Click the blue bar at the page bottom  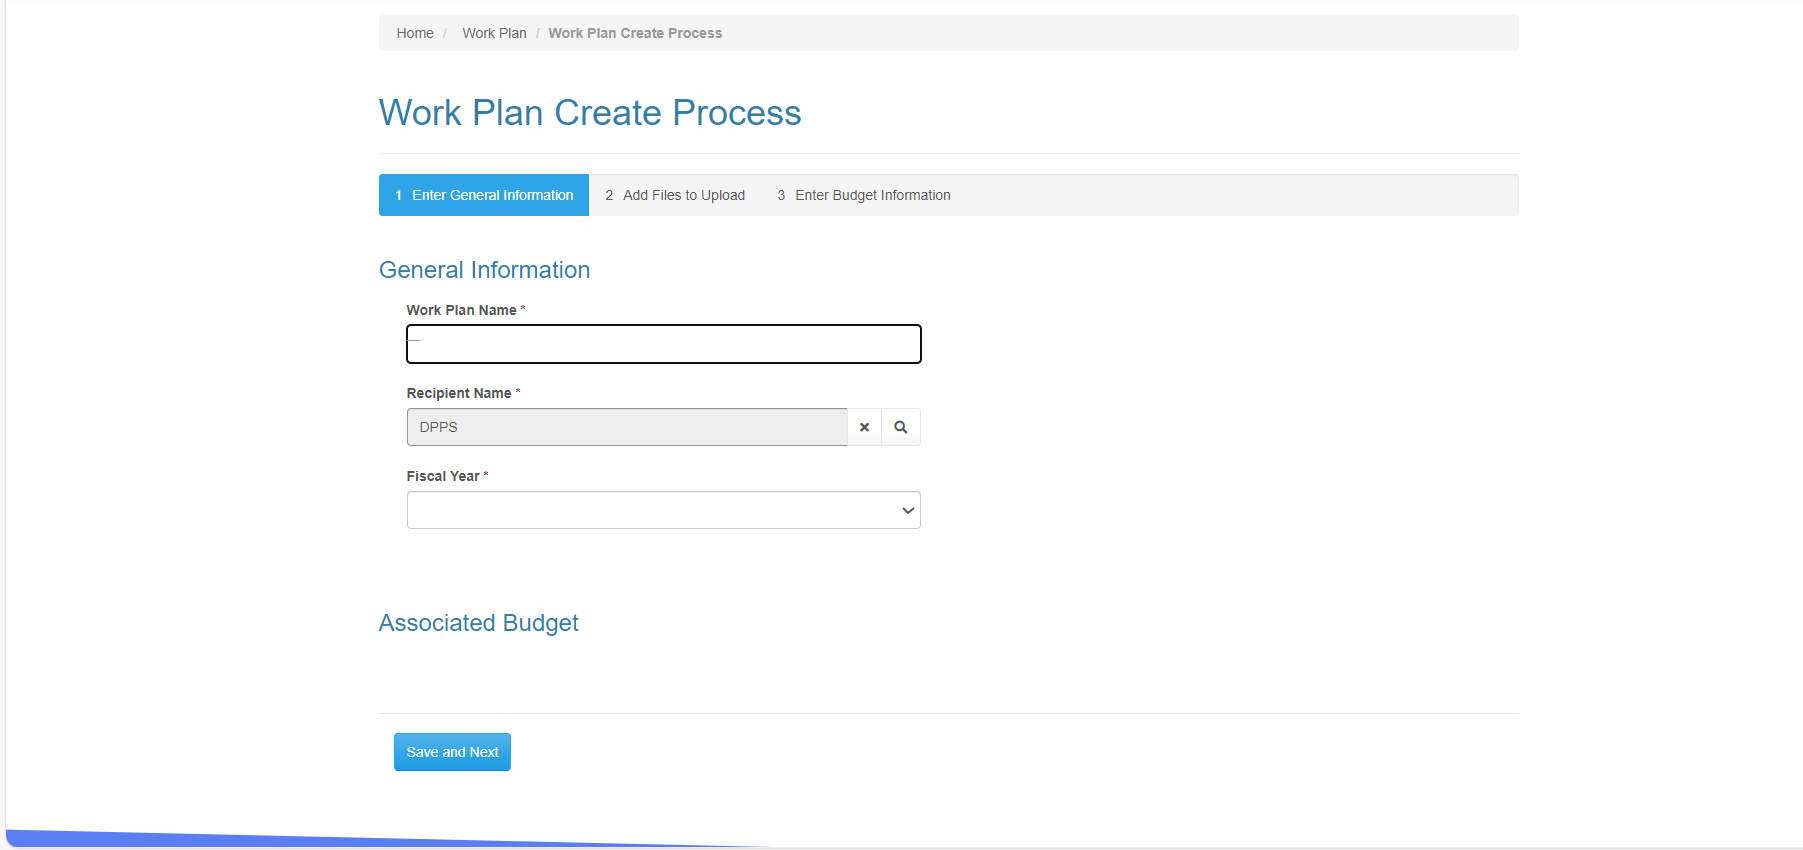[300, 838]
